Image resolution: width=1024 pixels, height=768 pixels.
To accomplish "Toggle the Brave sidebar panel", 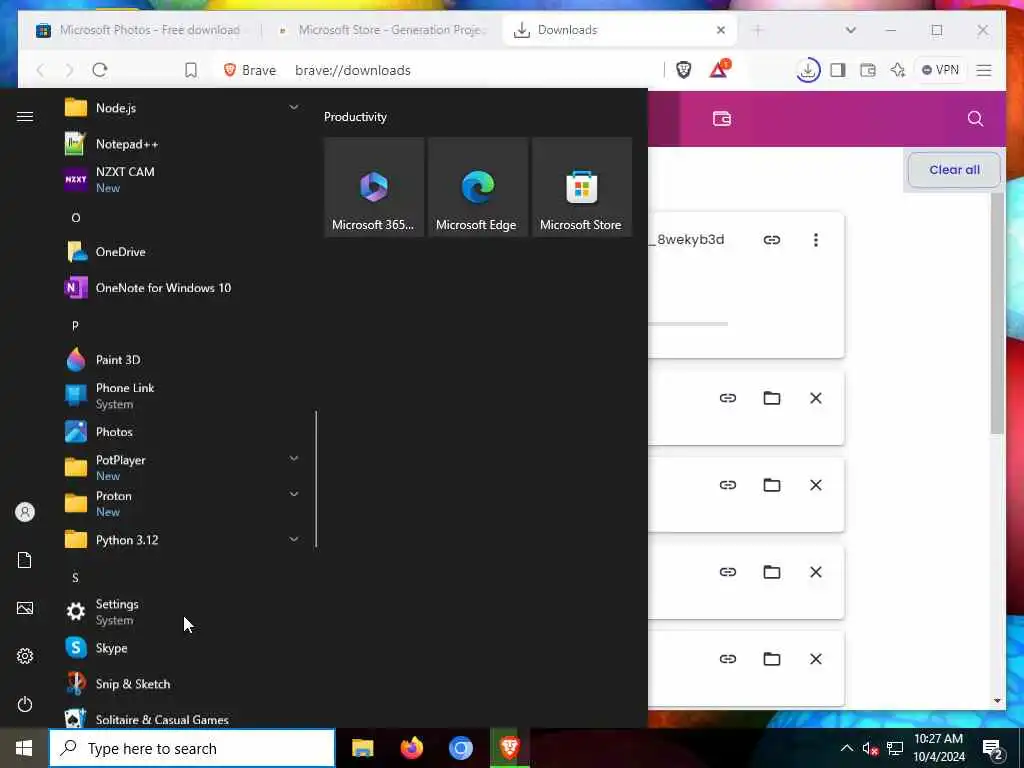I will point(838,70).
